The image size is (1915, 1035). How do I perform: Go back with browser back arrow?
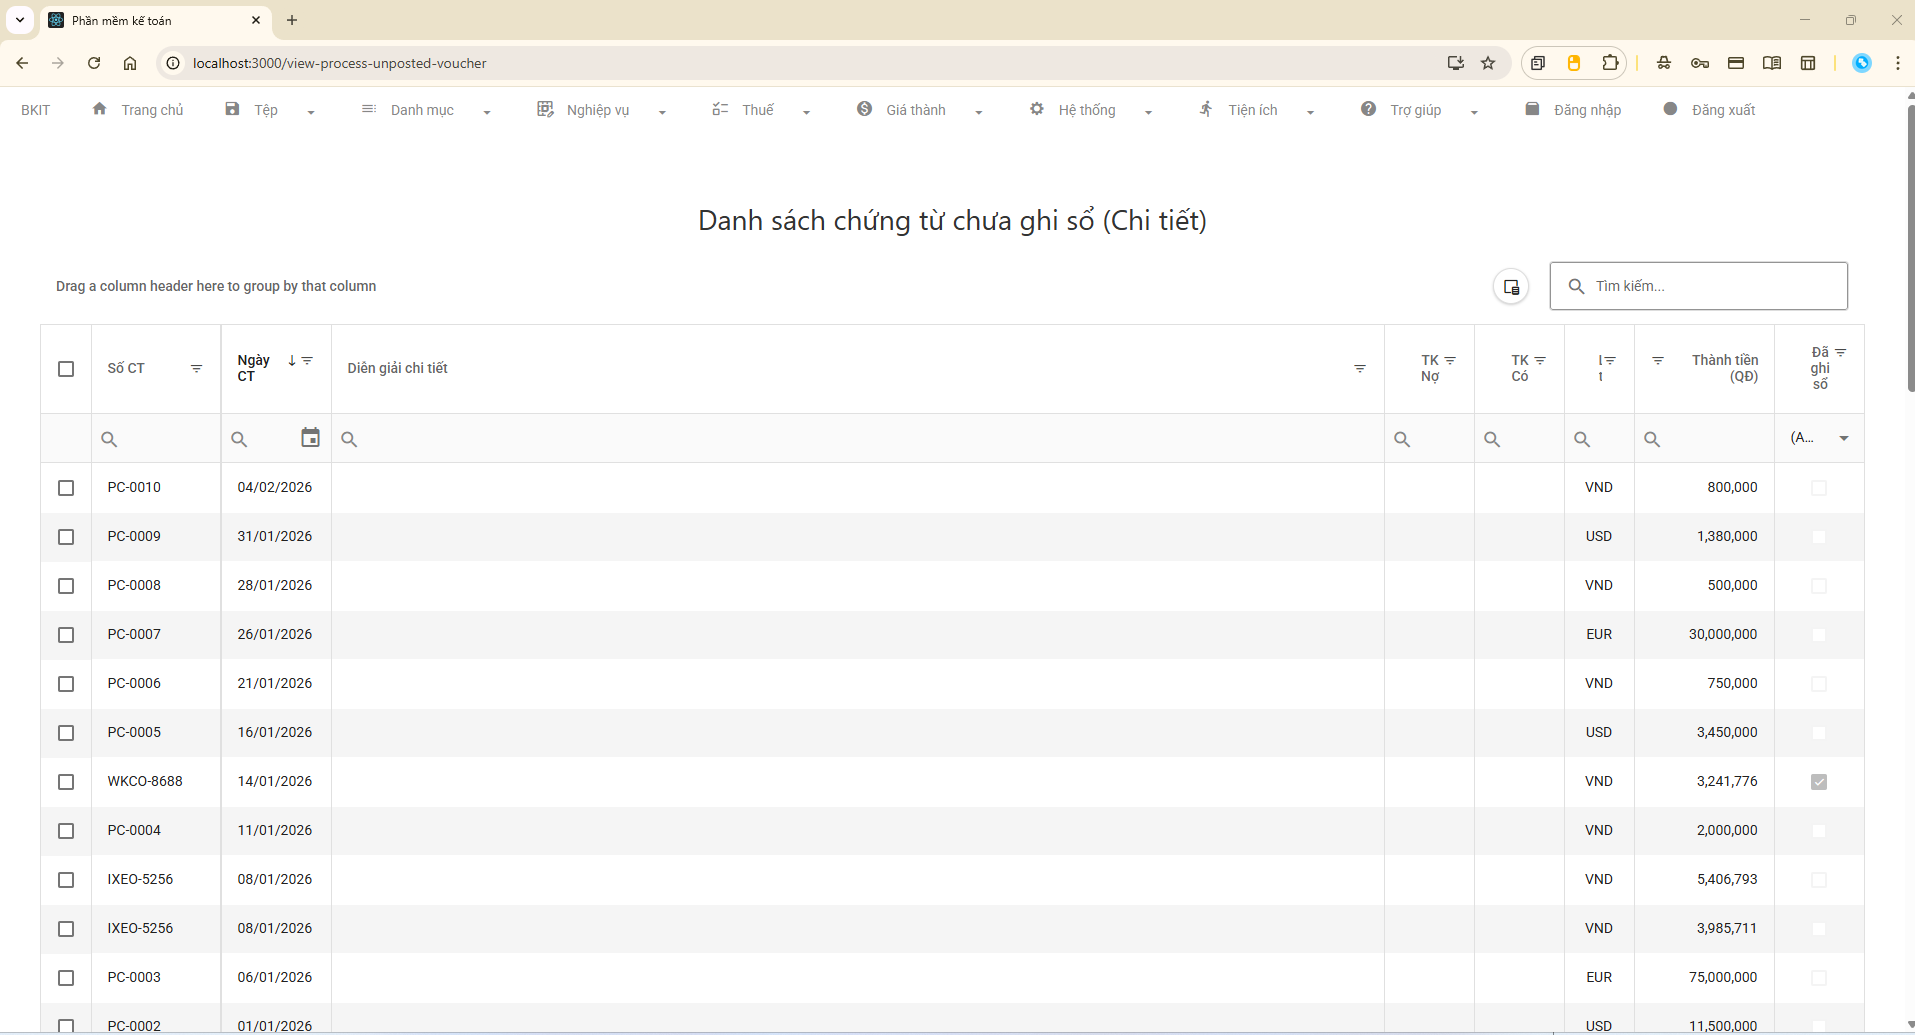(x=22, y=63)
